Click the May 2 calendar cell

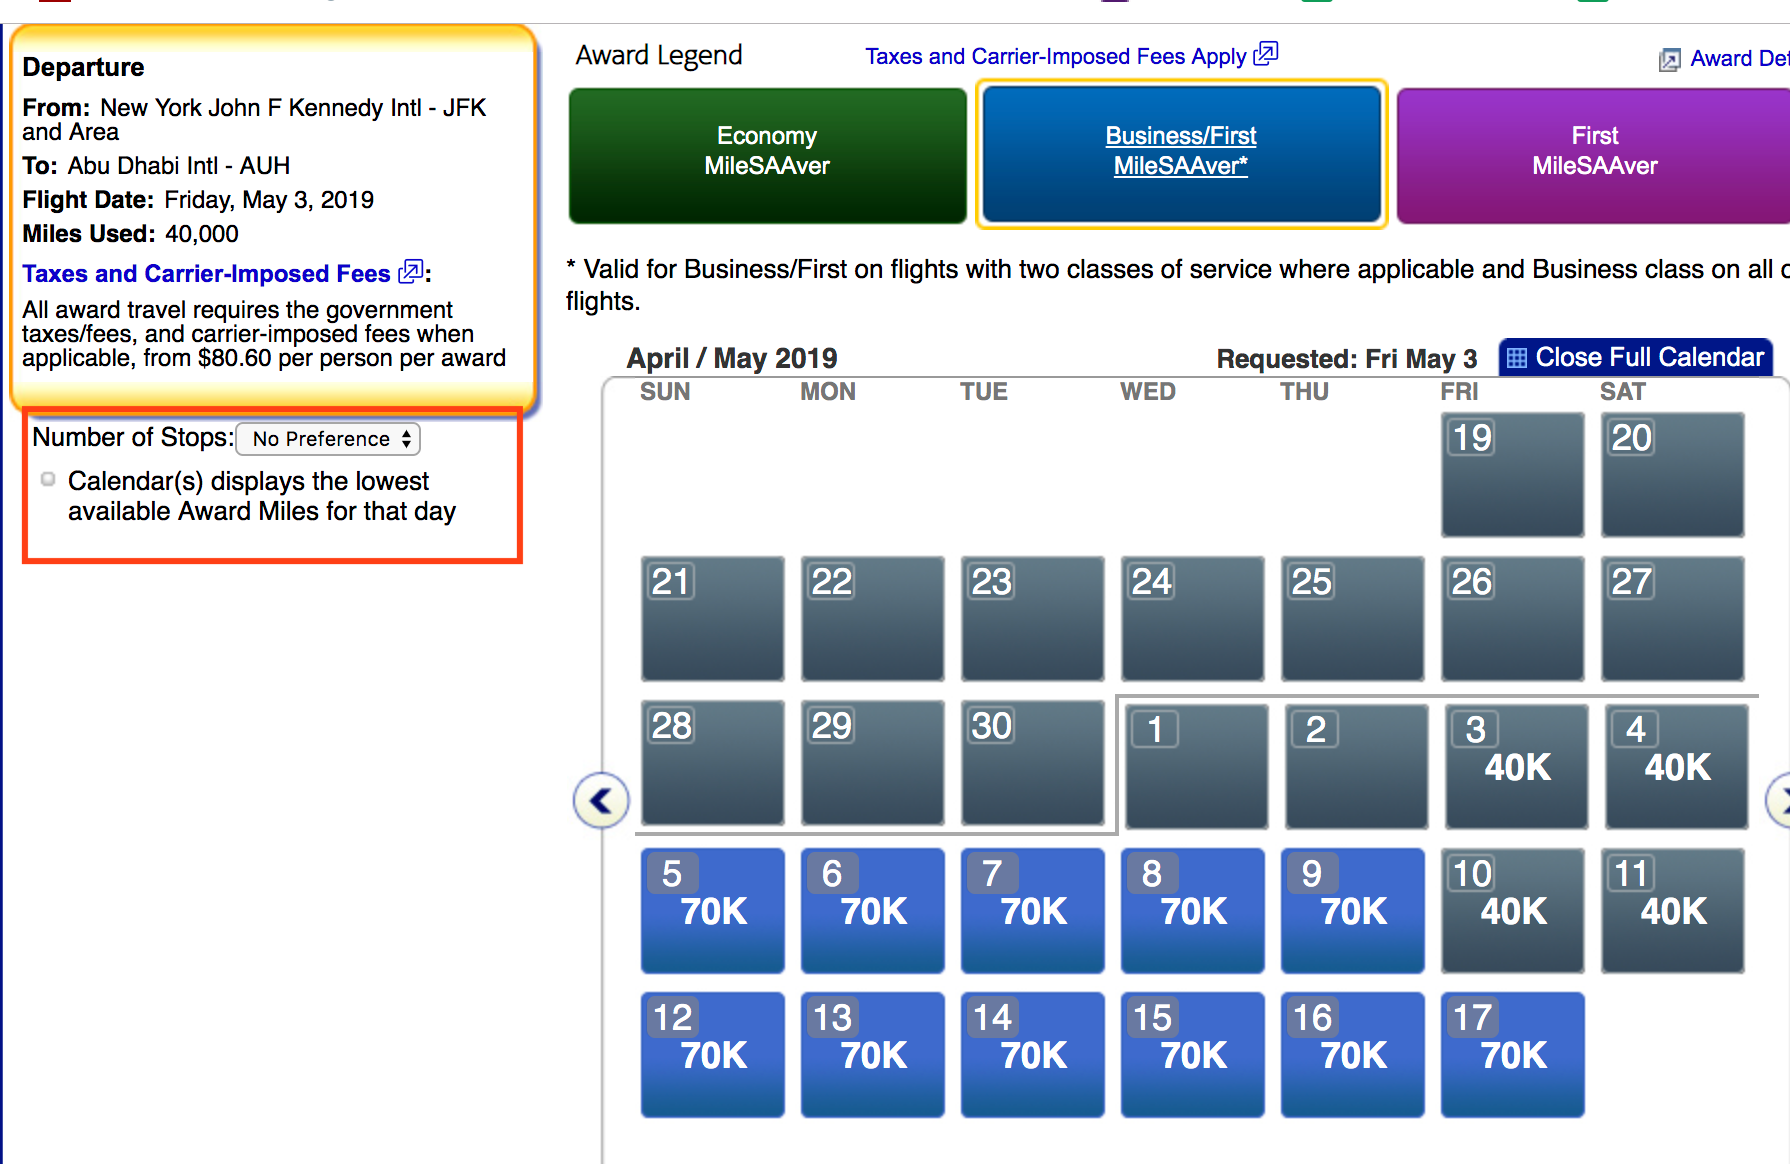[1357, 767]
